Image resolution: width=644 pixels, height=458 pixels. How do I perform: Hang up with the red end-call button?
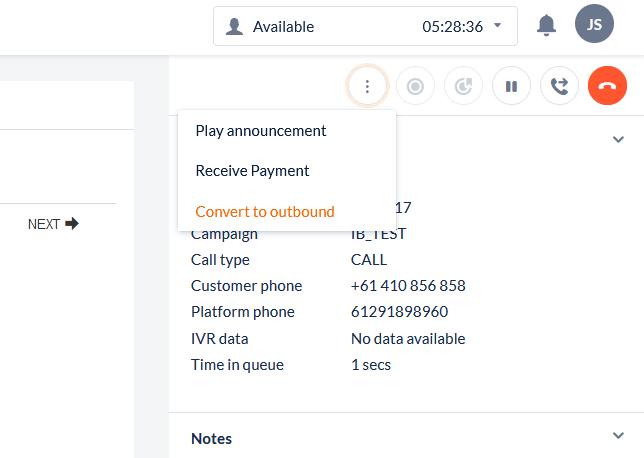tap(607, 86)
